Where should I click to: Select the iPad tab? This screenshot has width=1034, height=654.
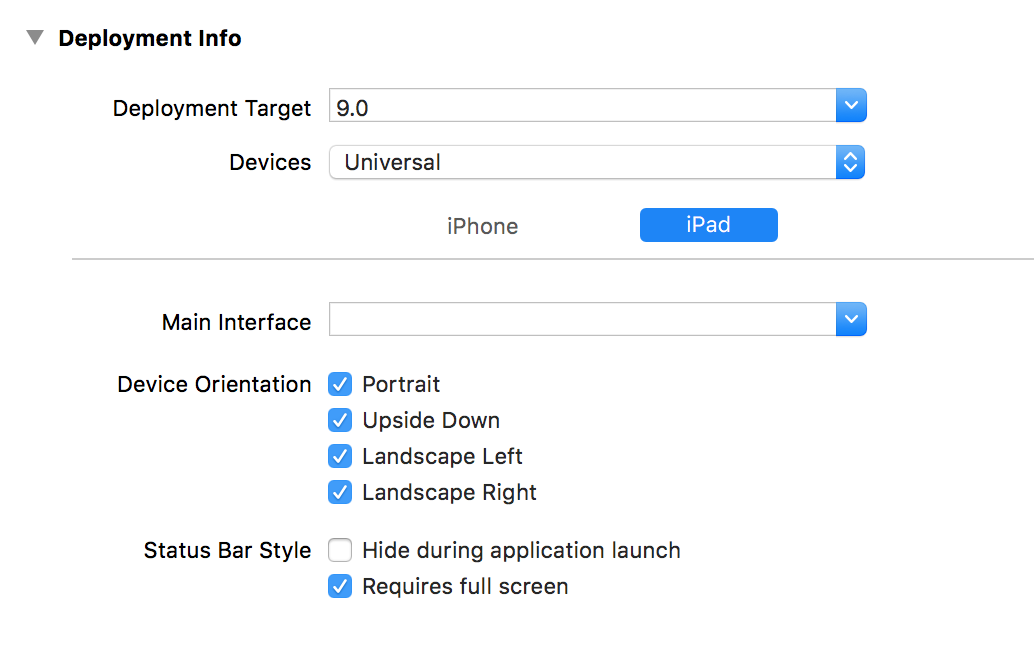(x=708, y=225)
